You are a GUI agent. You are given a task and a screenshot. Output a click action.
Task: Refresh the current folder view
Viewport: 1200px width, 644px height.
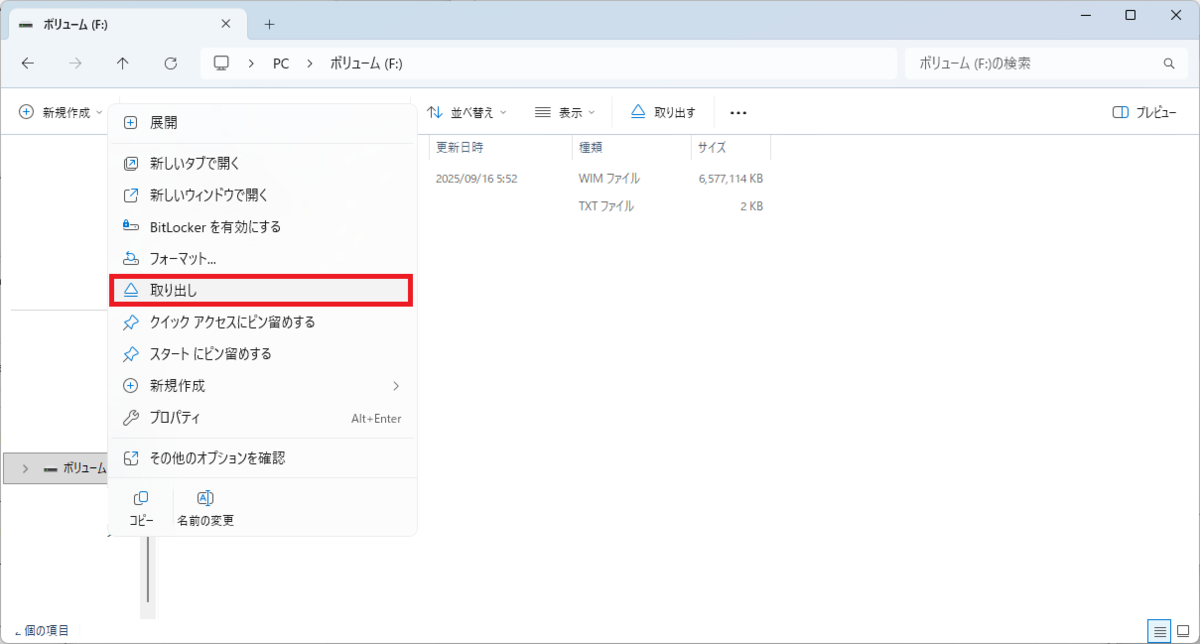click(170, 63)
